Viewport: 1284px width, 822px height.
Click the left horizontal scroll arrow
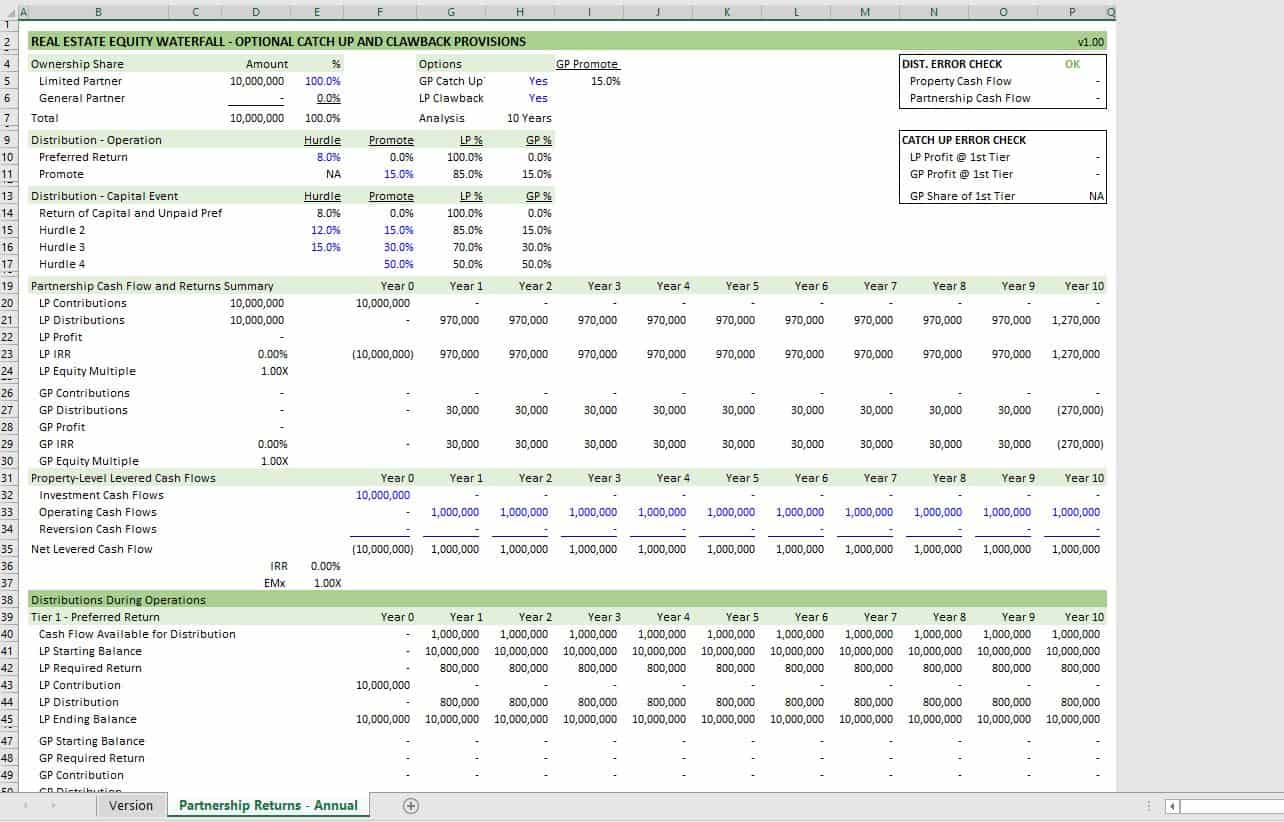click(x=1172, y=805)
